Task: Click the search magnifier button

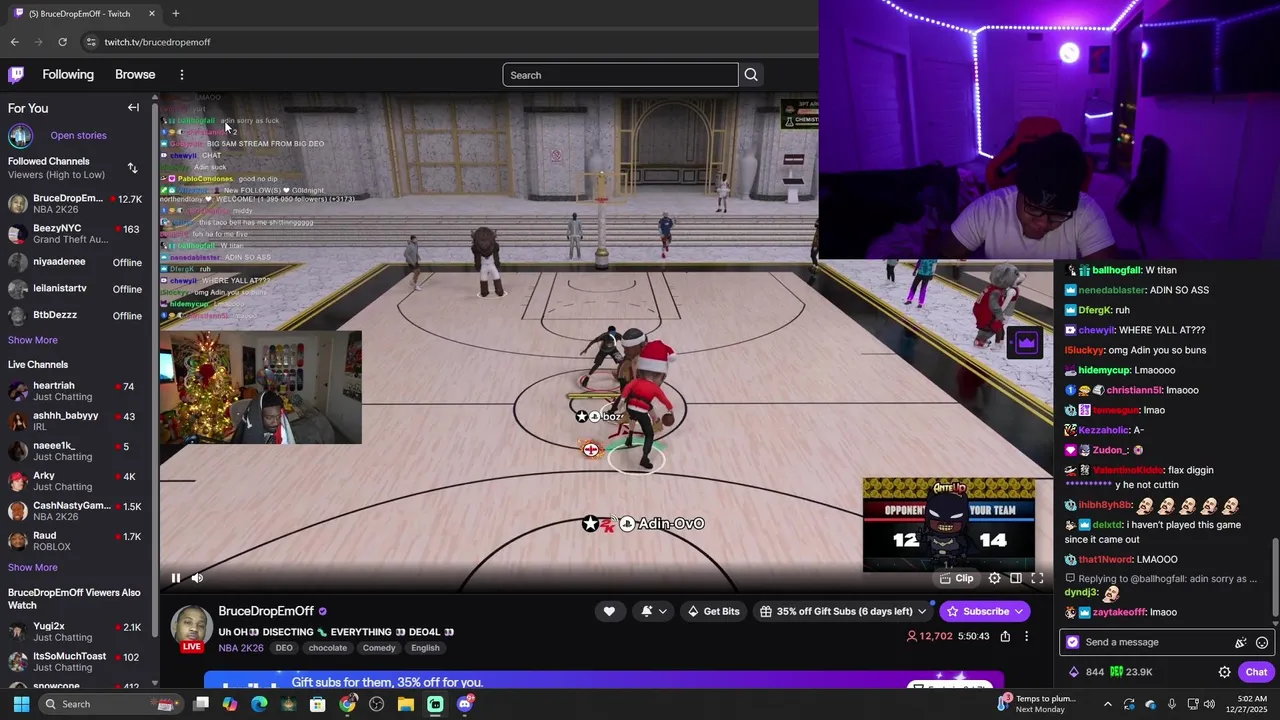Action: pyautogui.click(x=751, y=75)
